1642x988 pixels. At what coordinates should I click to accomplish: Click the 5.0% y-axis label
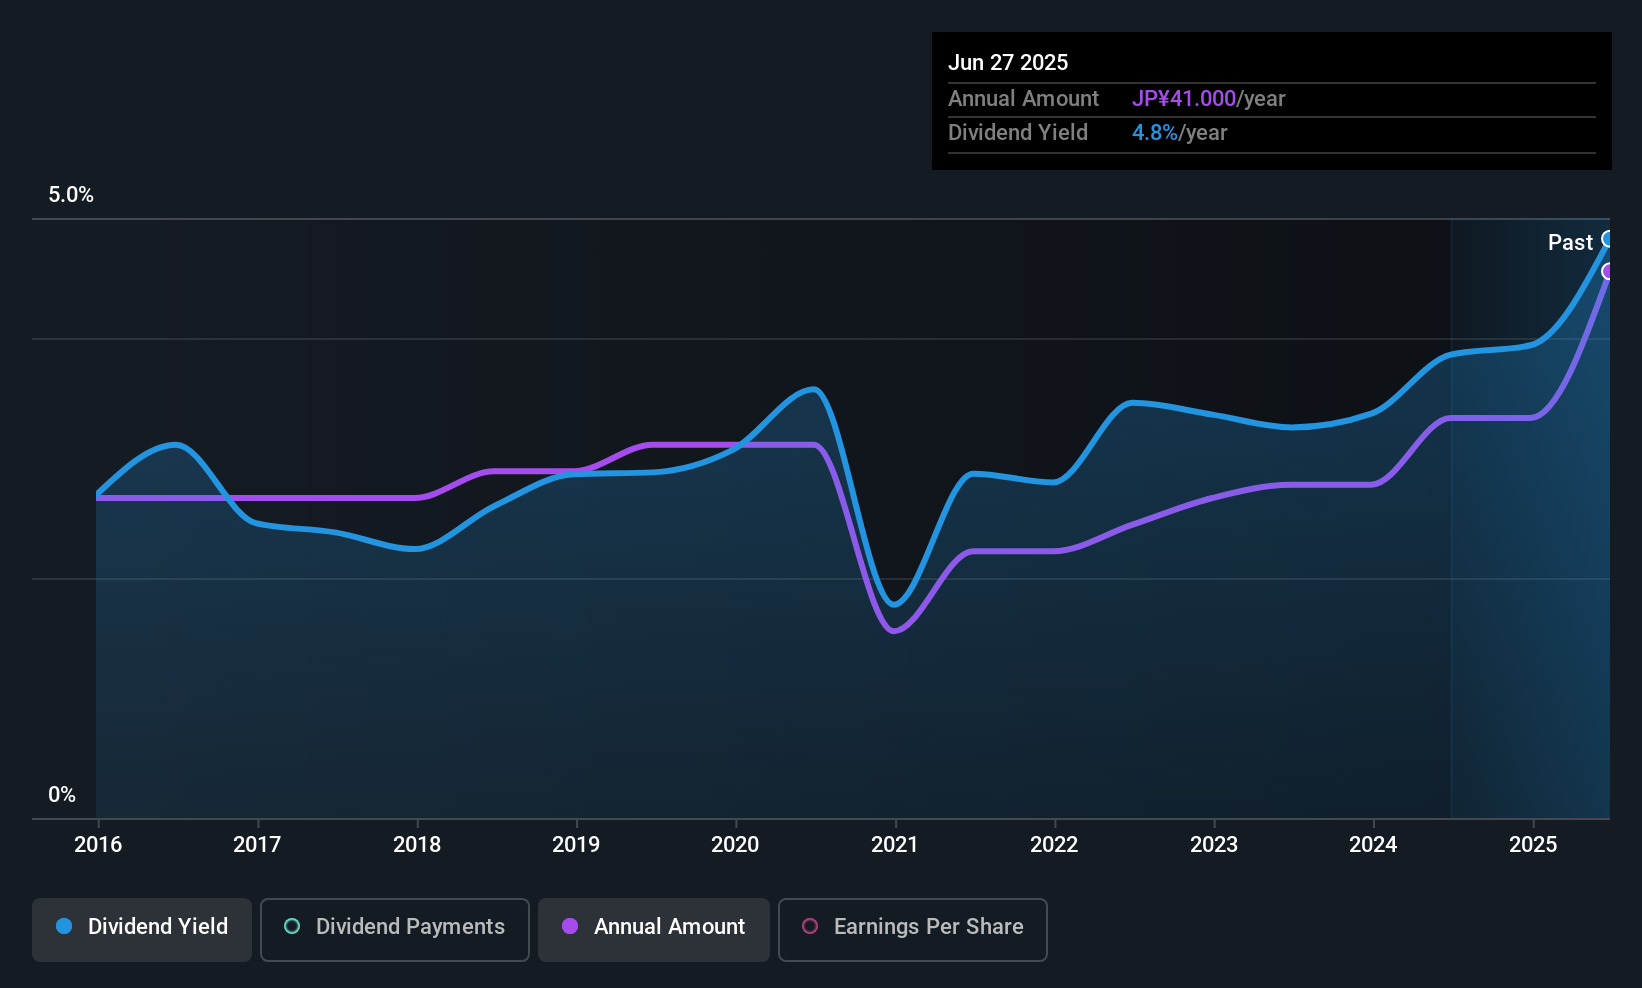tap(71, 195)
